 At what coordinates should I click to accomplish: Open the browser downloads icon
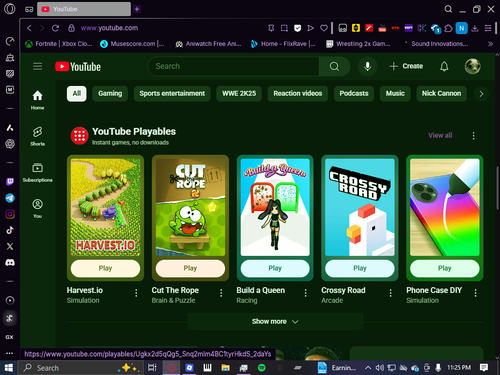click(475, 28)
